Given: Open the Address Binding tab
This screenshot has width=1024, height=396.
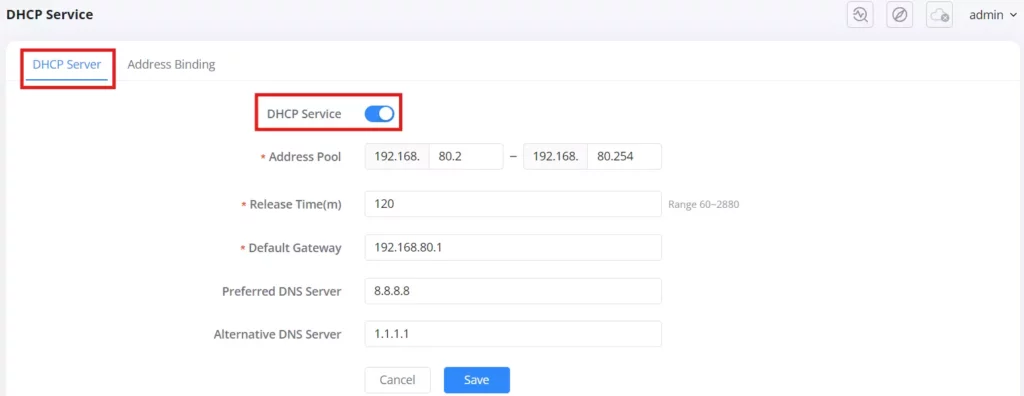Looking at the screenshot, I should 171,64.
